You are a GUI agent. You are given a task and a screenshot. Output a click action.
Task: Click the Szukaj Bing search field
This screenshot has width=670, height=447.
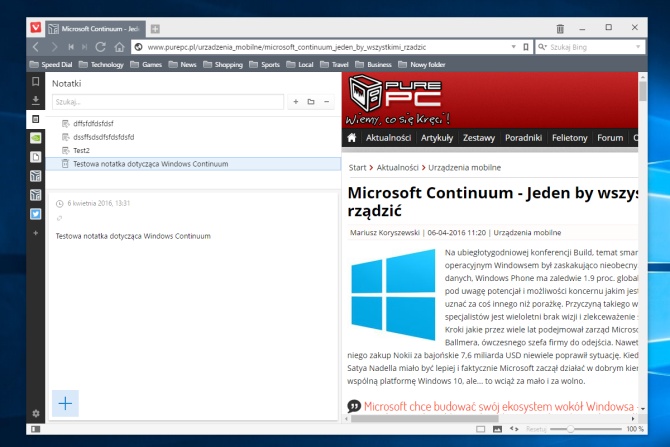coord(590,47)
